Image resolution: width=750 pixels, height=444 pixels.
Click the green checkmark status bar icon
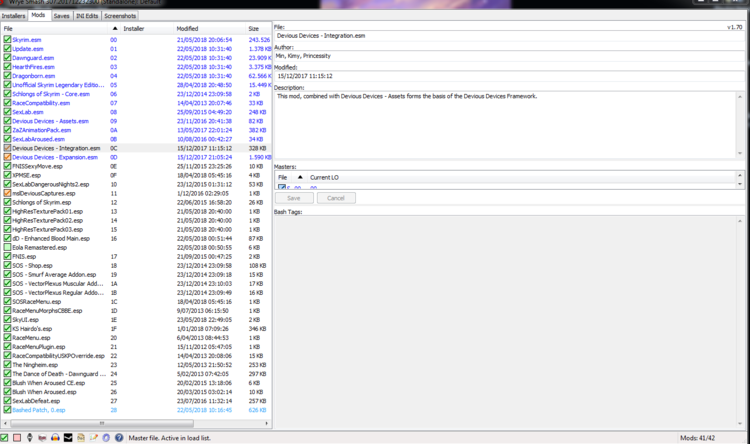[4, 438]
